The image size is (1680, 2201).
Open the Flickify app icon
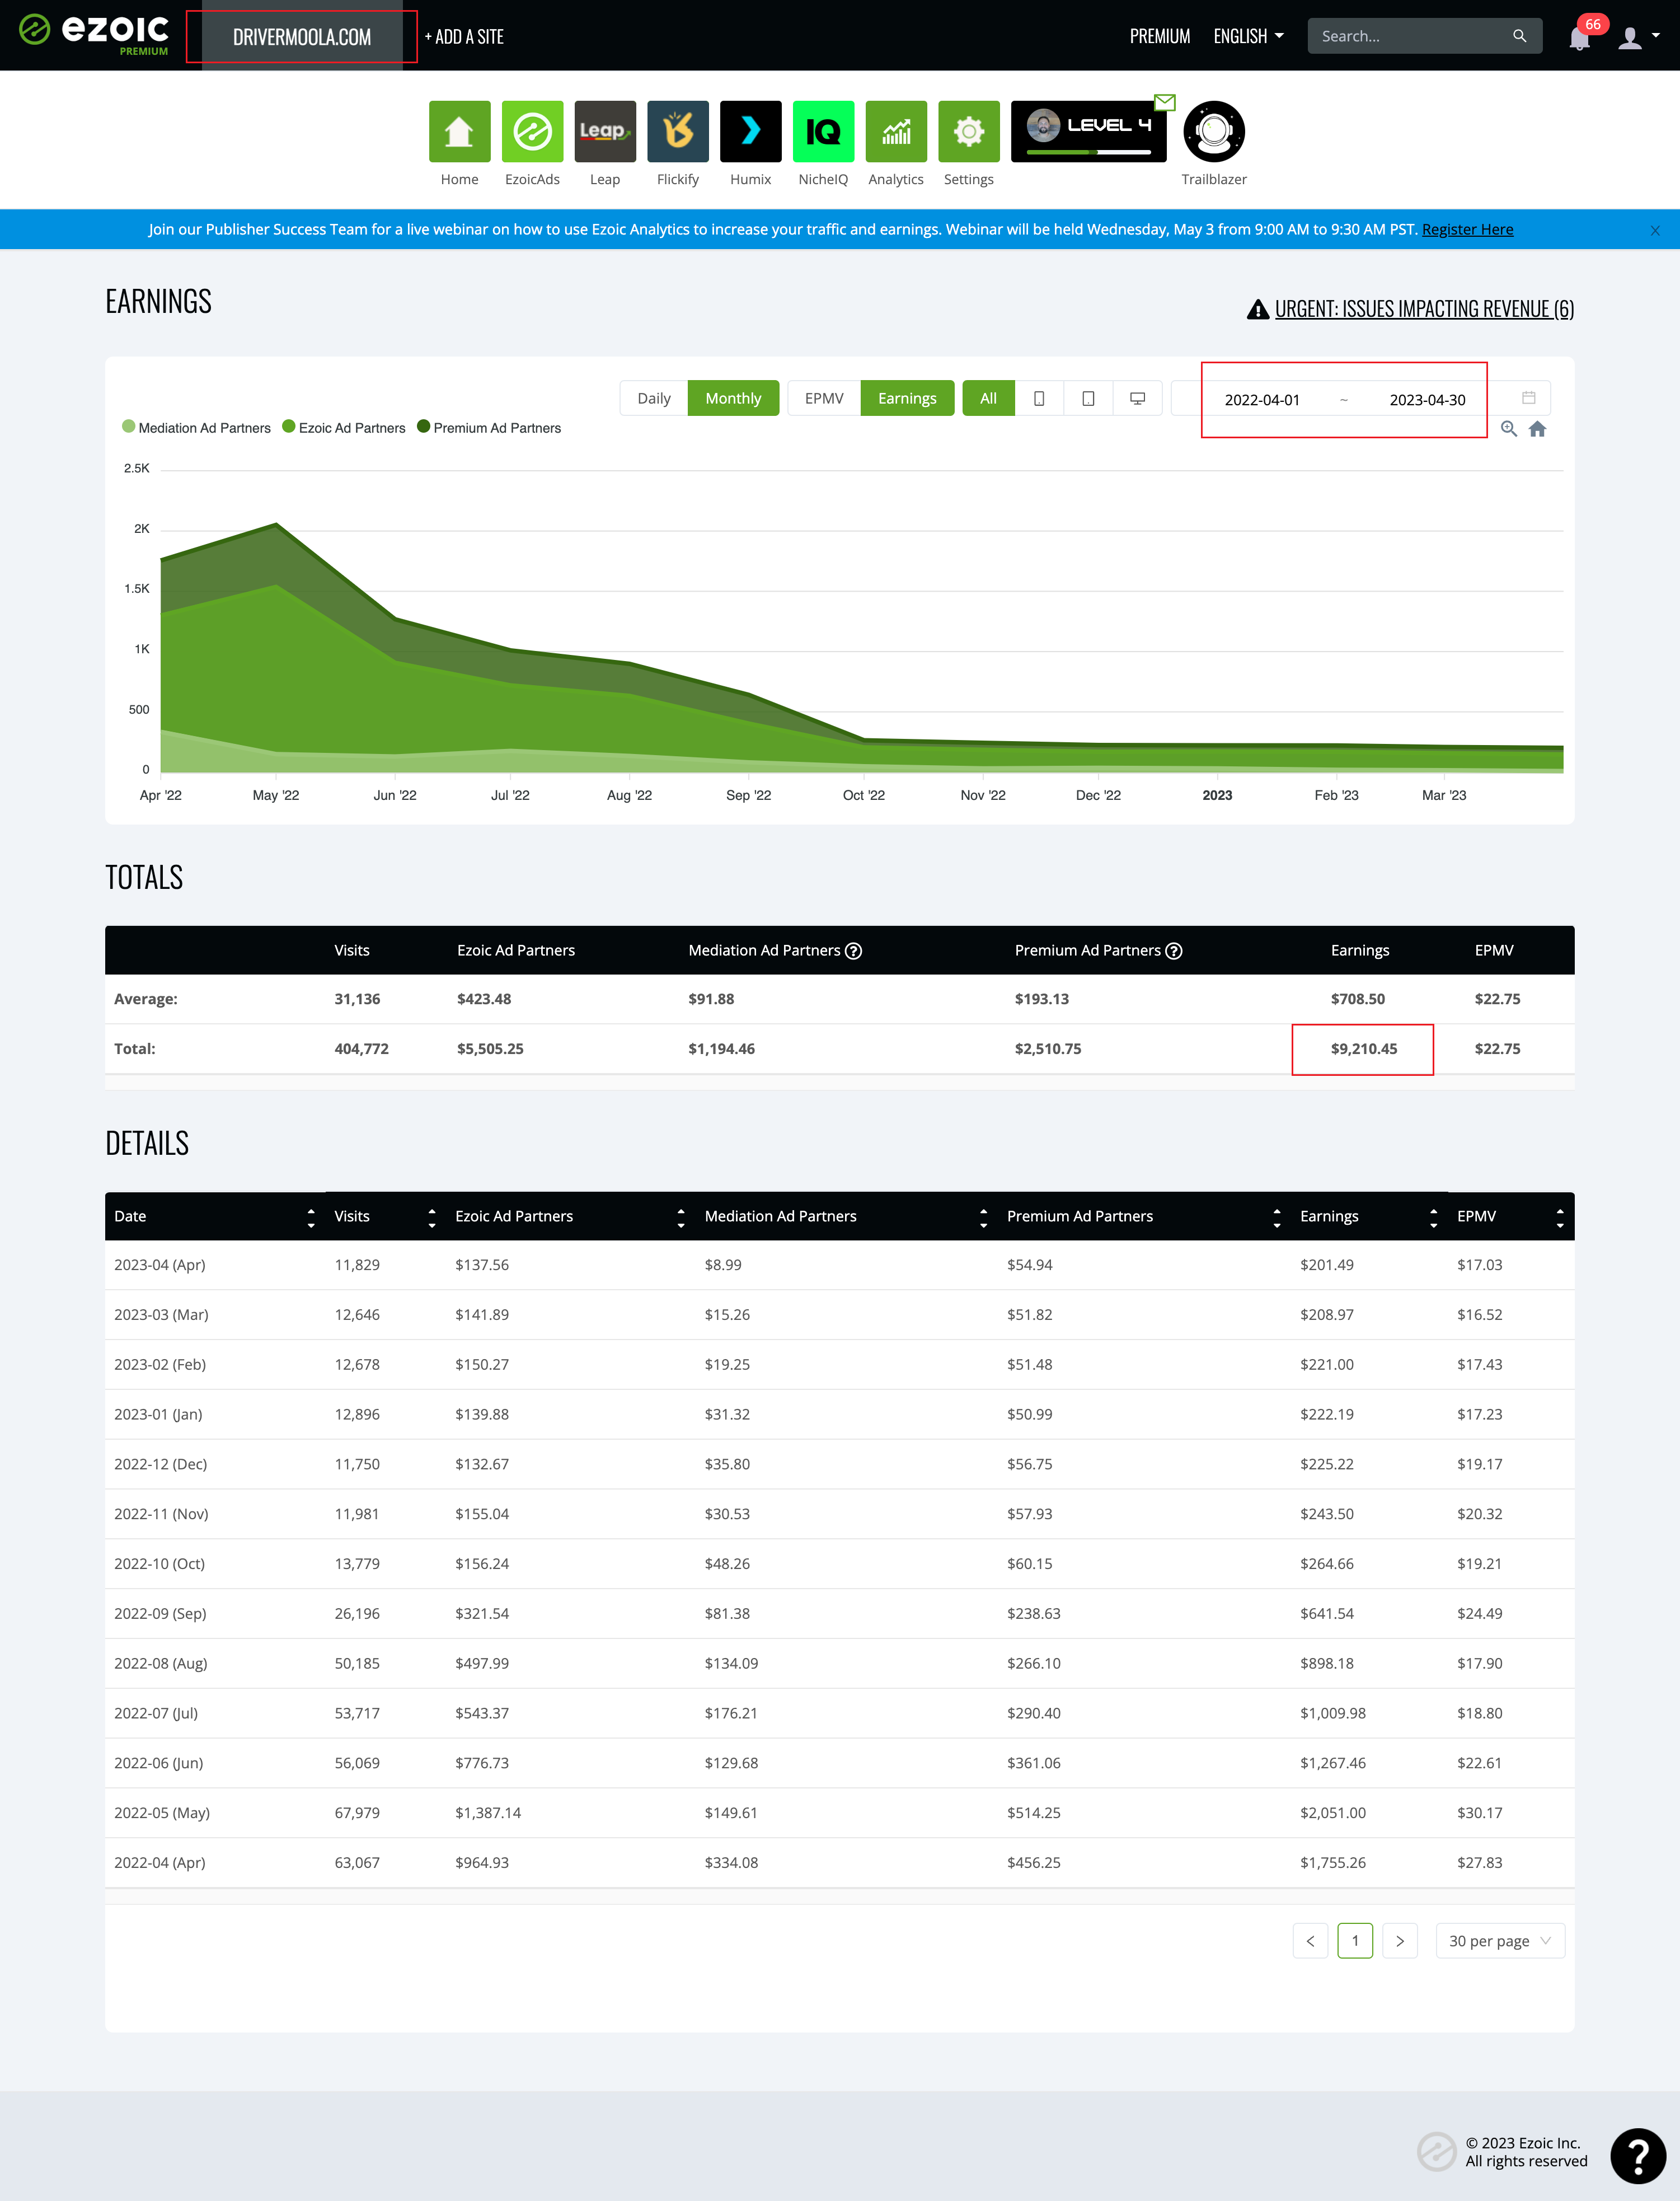678,131
